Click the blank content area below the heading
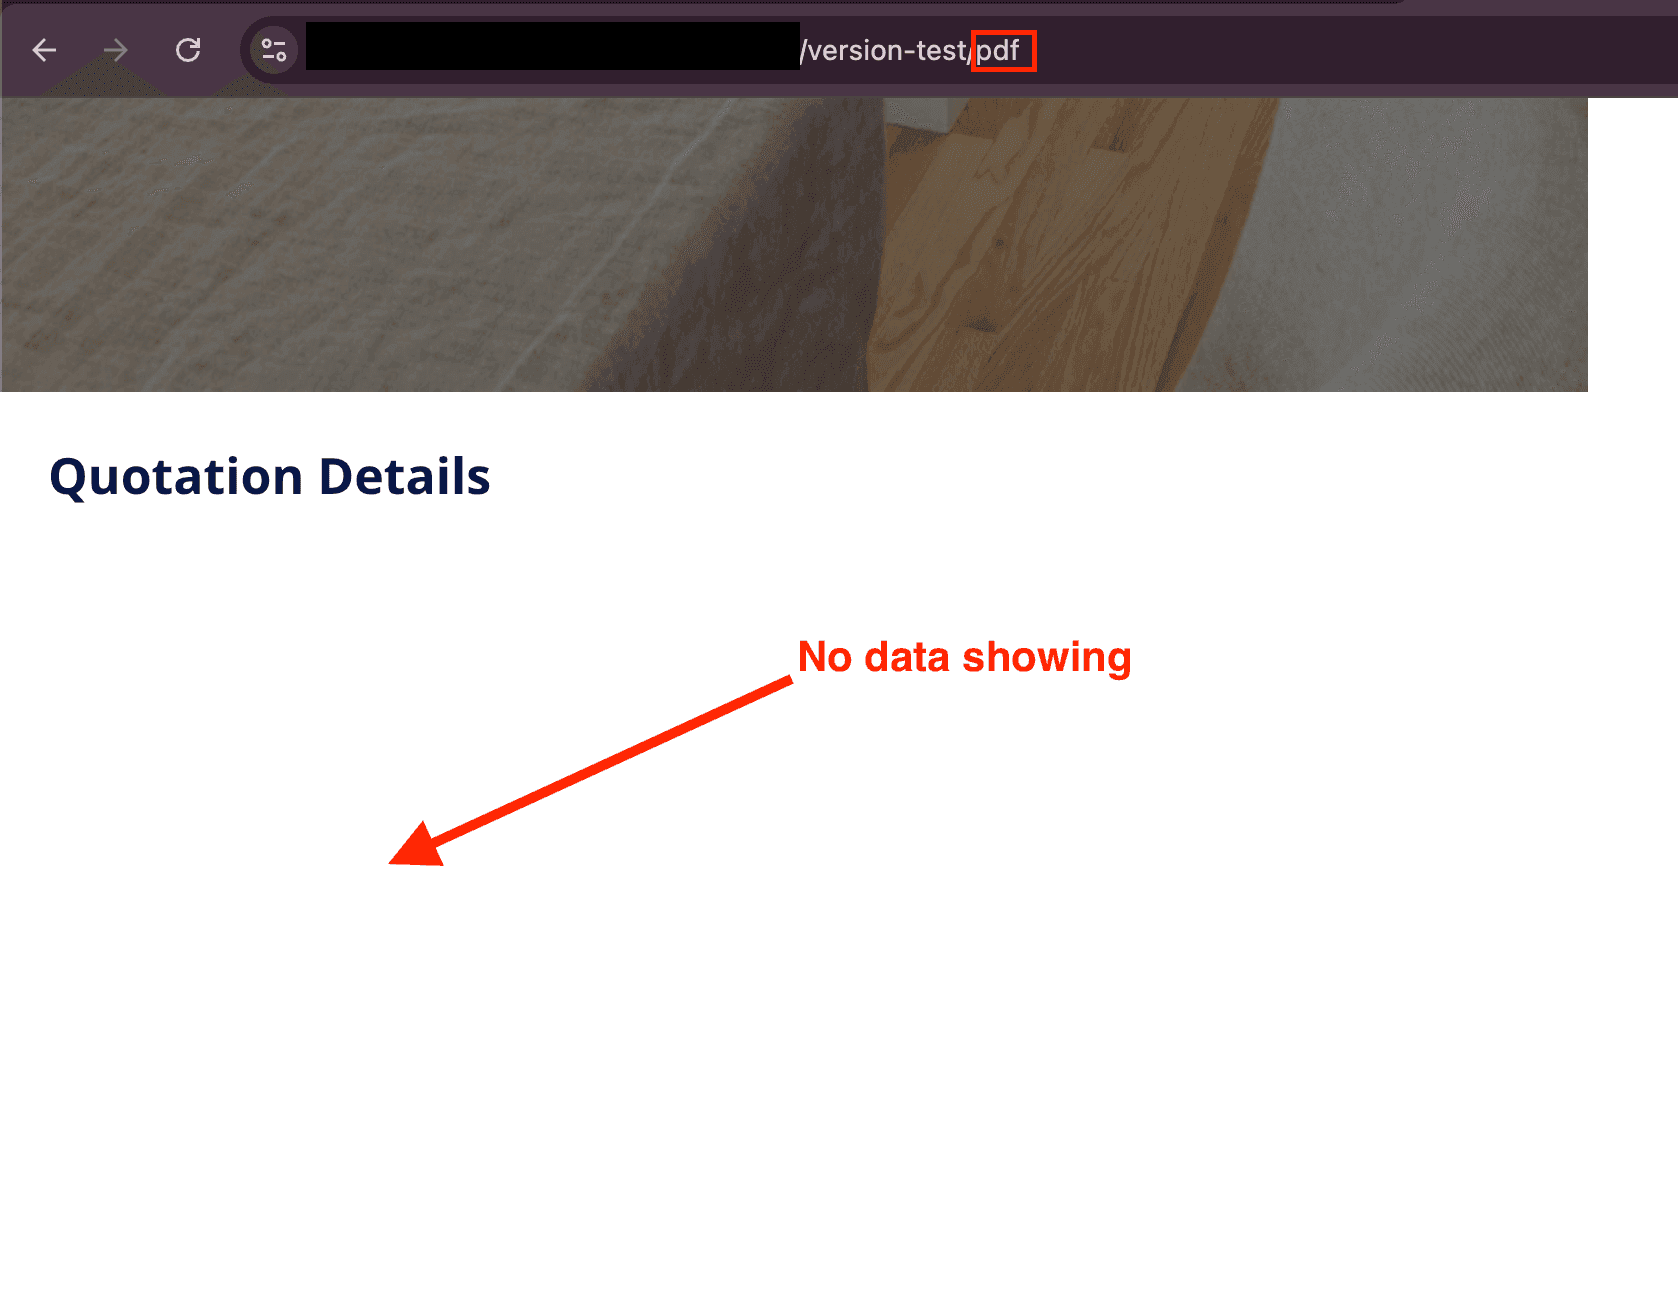 [x=800, y=1050]
